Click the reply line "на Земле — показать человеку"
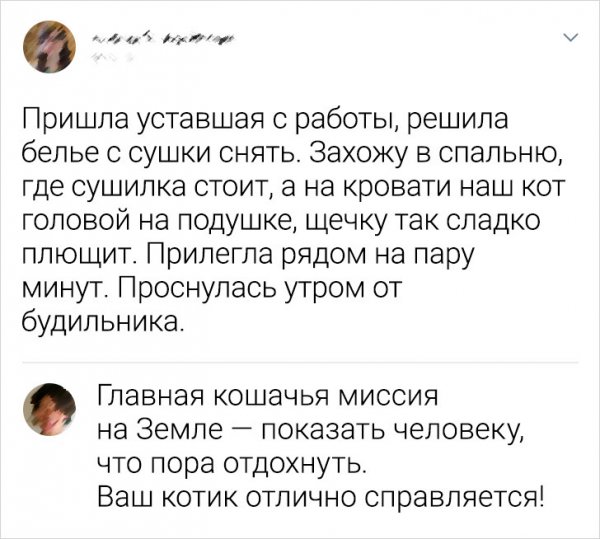Image resolution: width=600 pixels, height=539 pixels. click(308, 431)
